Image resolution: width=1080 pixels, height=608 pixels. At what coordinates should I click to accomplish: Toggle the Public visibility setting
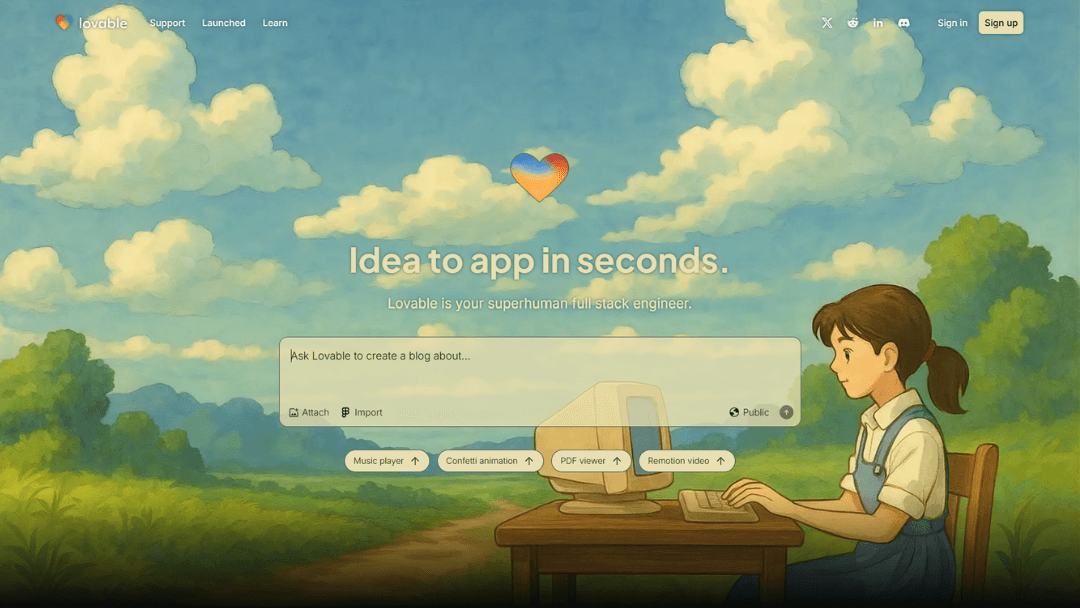(x=749, y=412)
